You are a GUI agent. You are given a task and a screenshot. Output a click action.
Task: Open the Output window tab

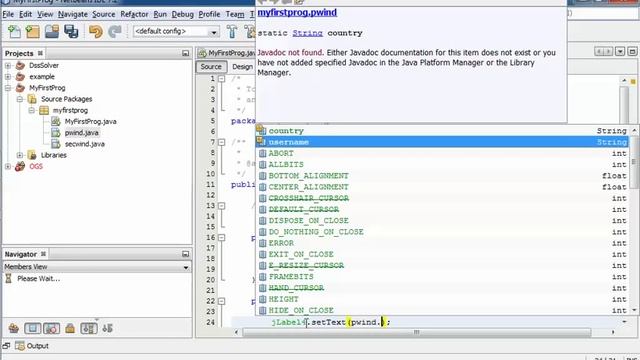pyautogui.click(x=32, y=346)
